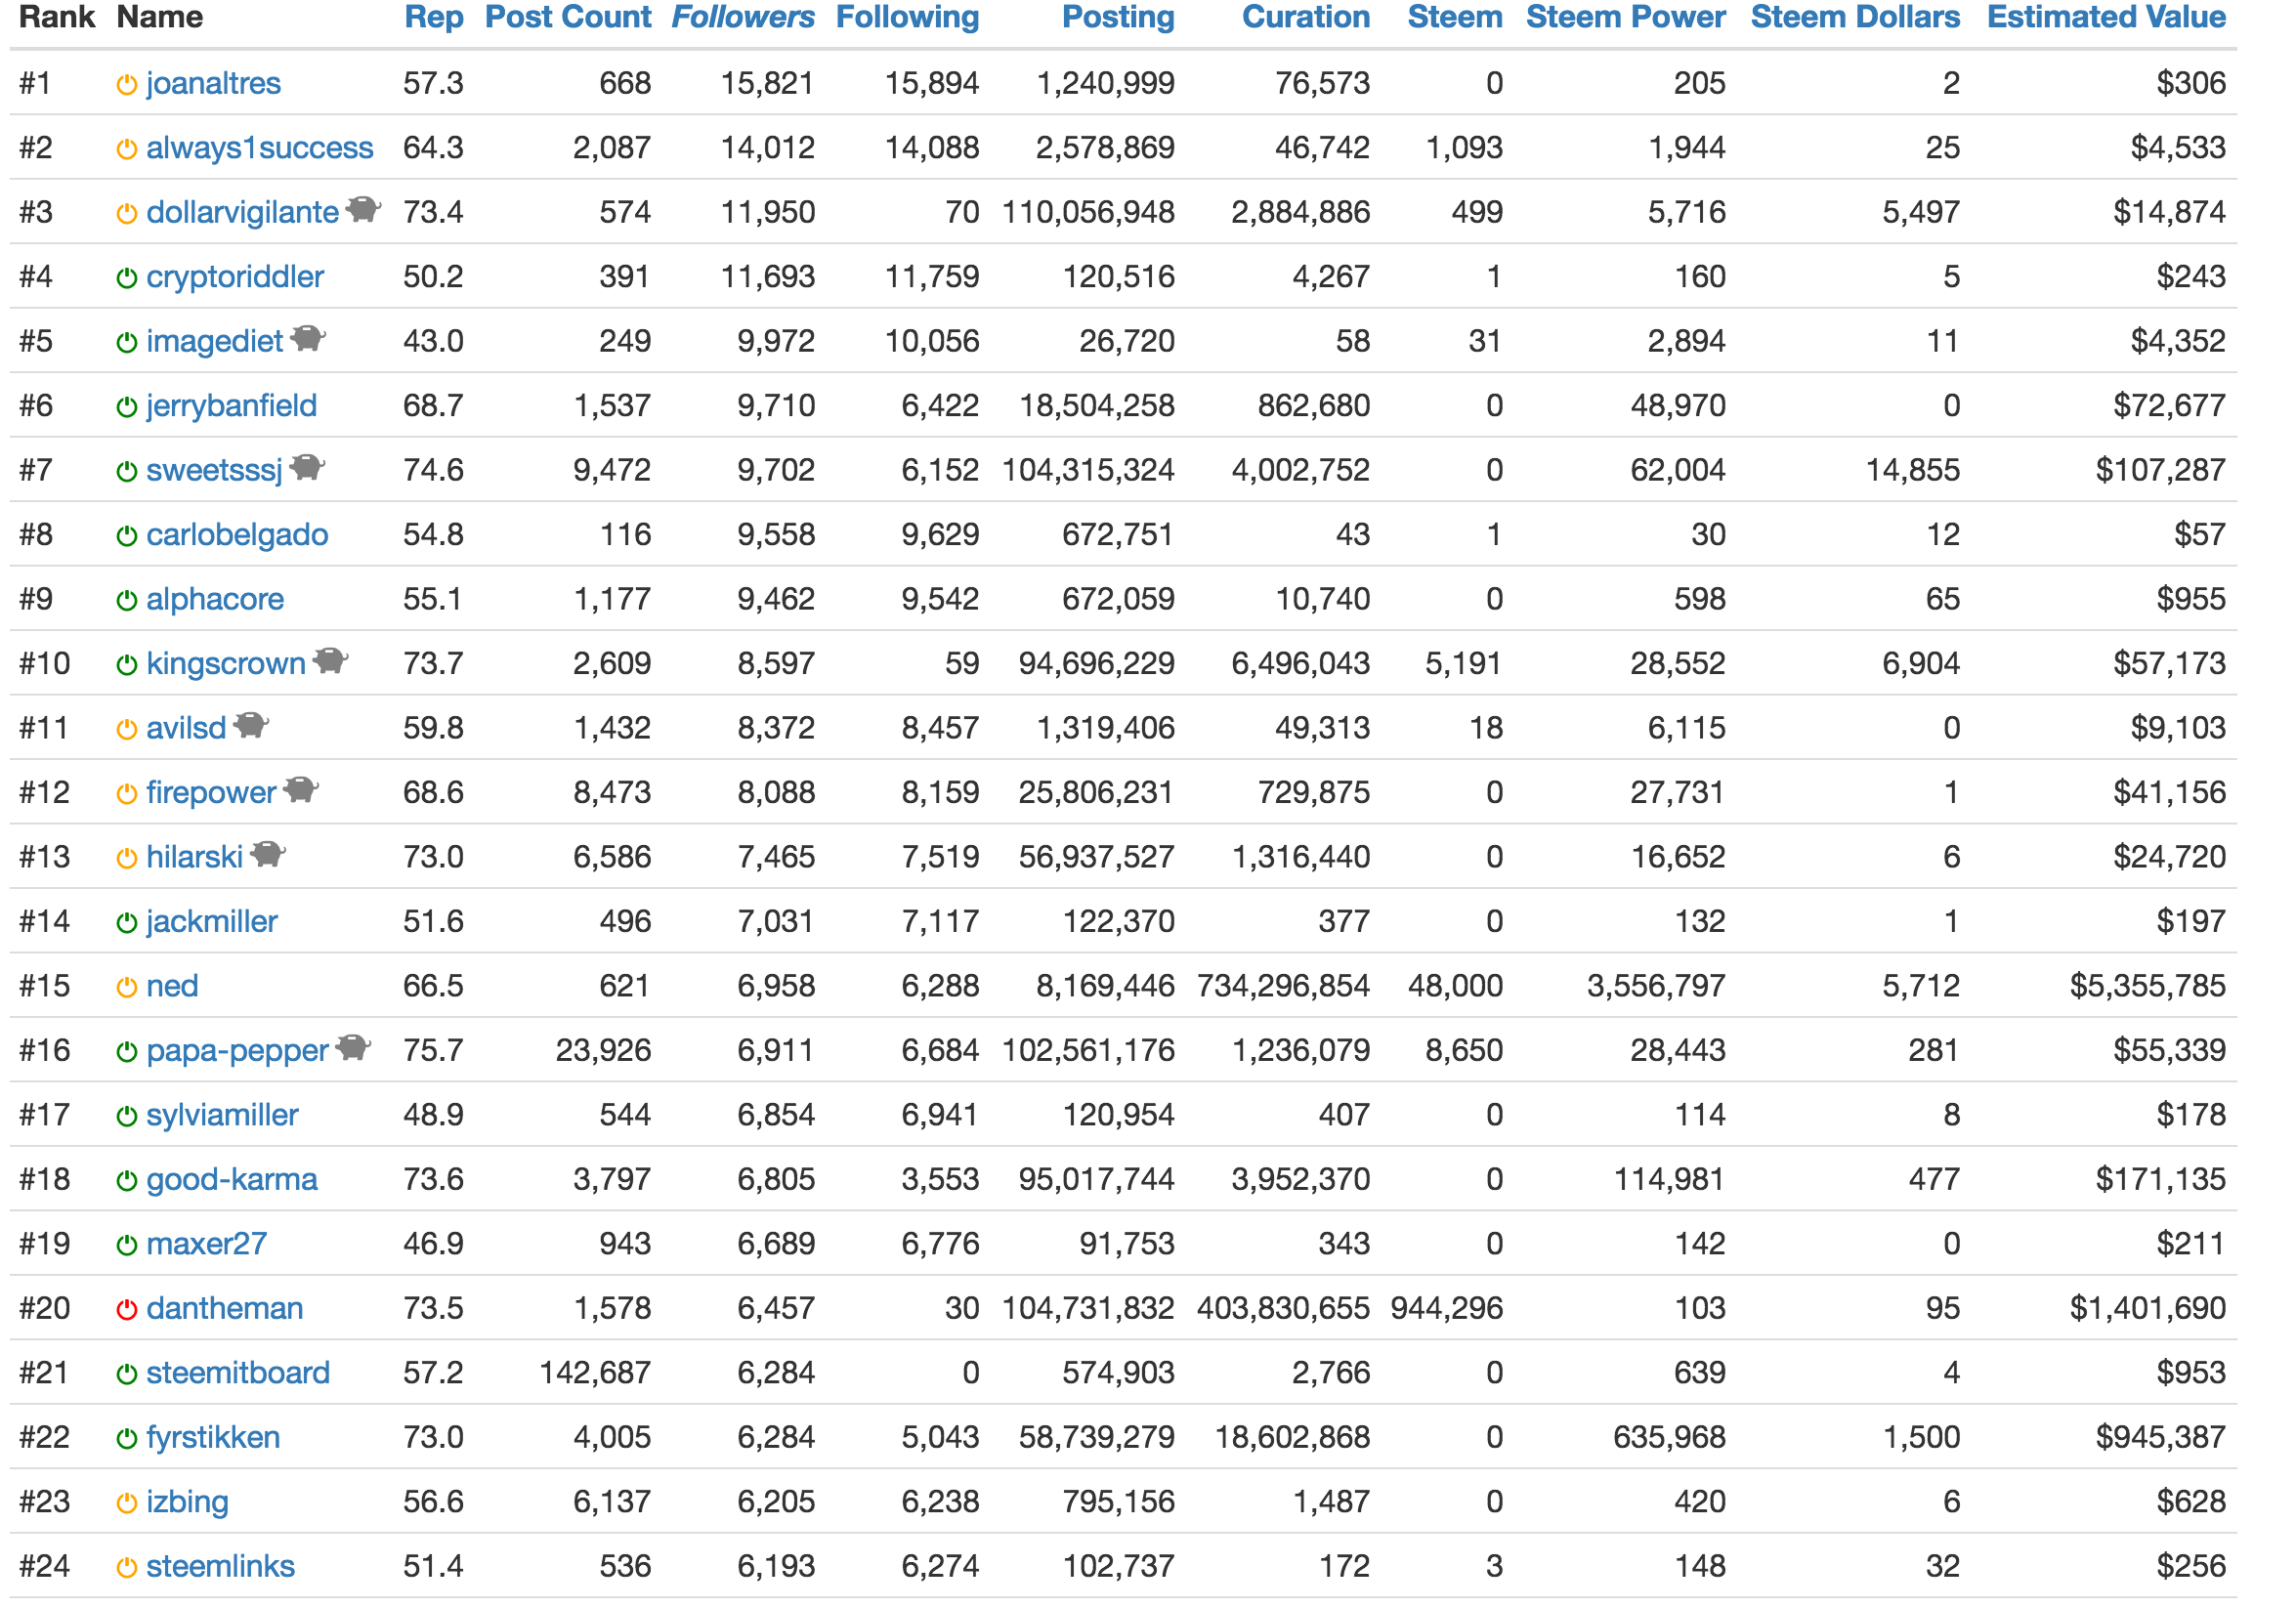This screenshot has width=2296, height=1608.
Task: Click the green power icon beside jerrybanfield
Action: point(127,408)
